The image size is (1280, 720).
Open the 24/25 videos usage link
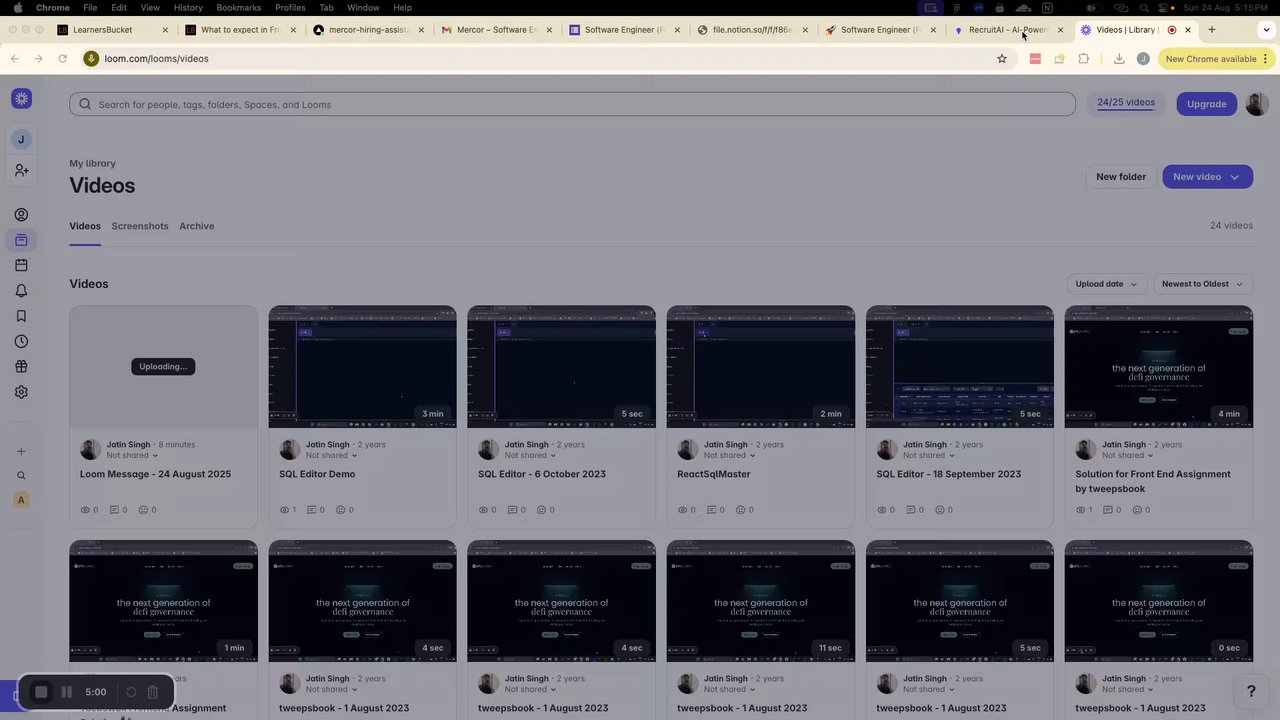pos(1126,103)
